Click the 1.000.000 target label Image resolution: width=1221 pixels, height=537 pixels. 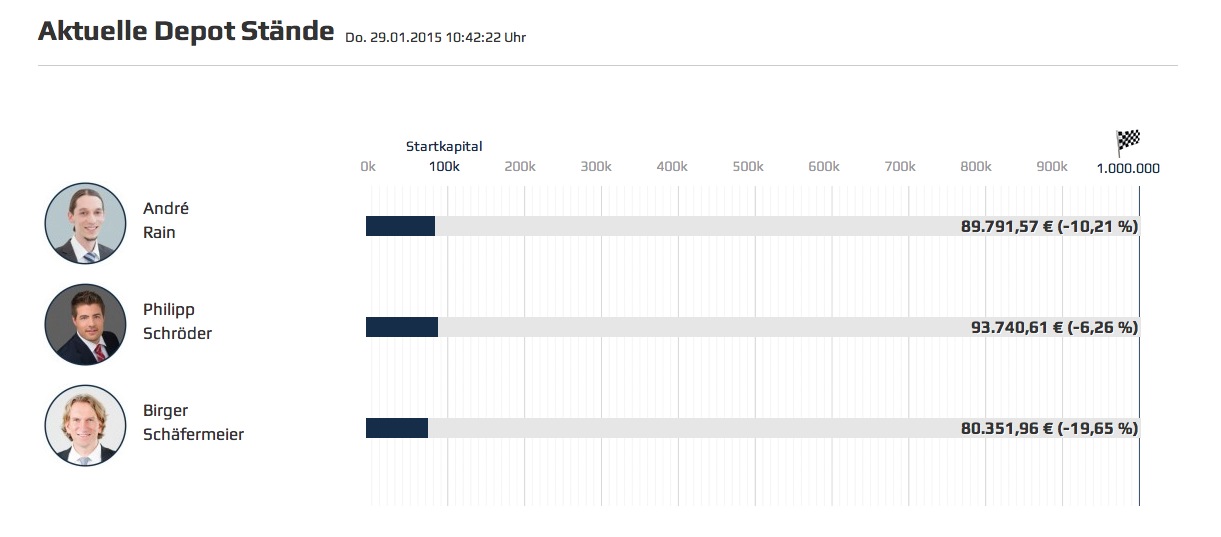click(1128, 168)
